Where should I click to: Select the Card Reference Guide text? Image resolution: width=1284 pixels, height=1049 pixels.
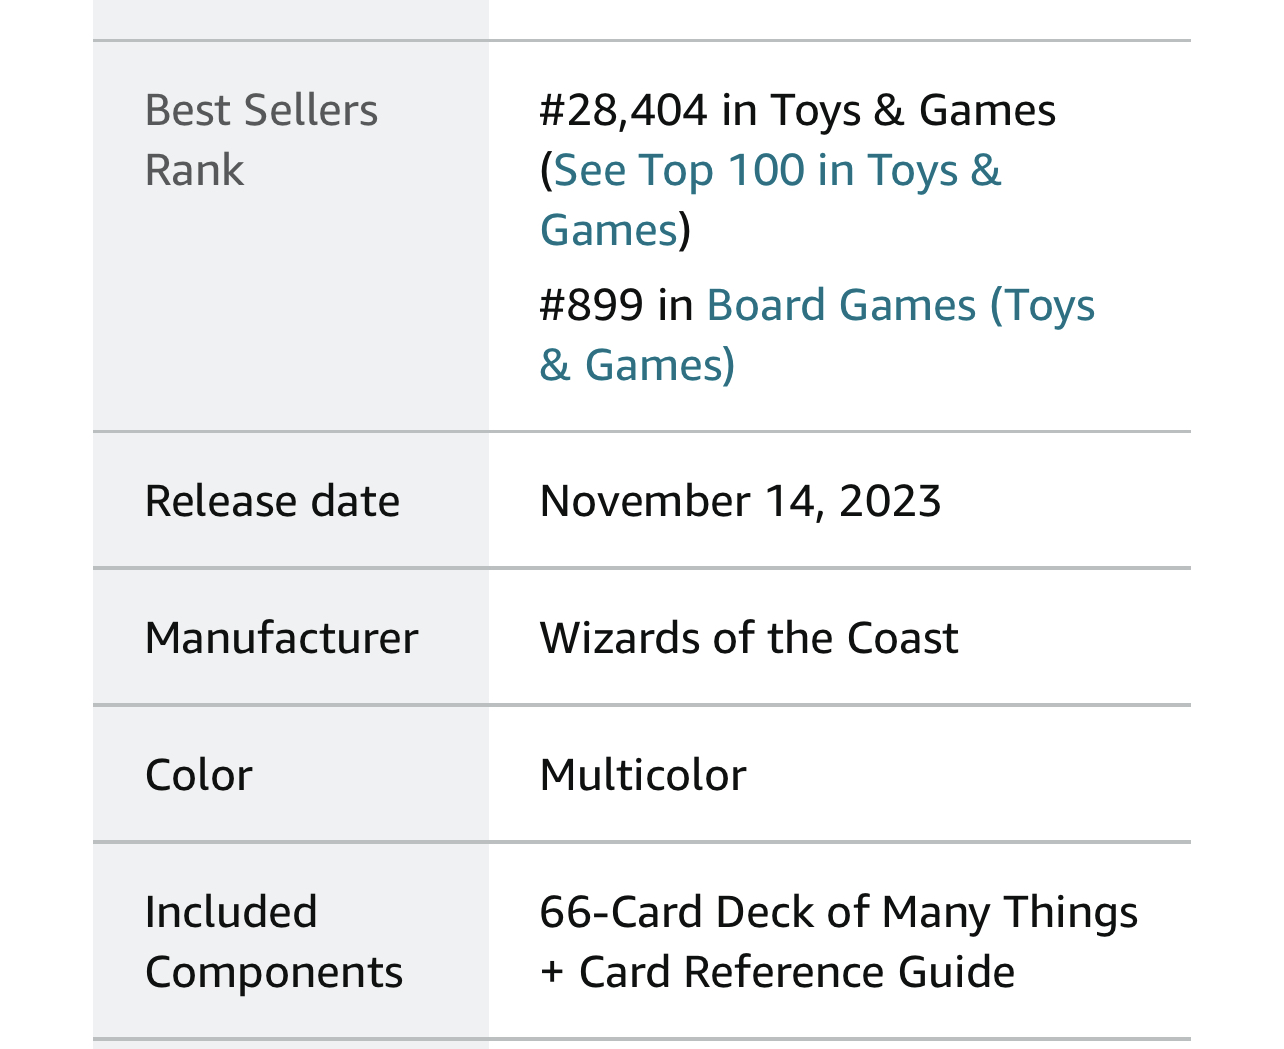pos(797,972)
